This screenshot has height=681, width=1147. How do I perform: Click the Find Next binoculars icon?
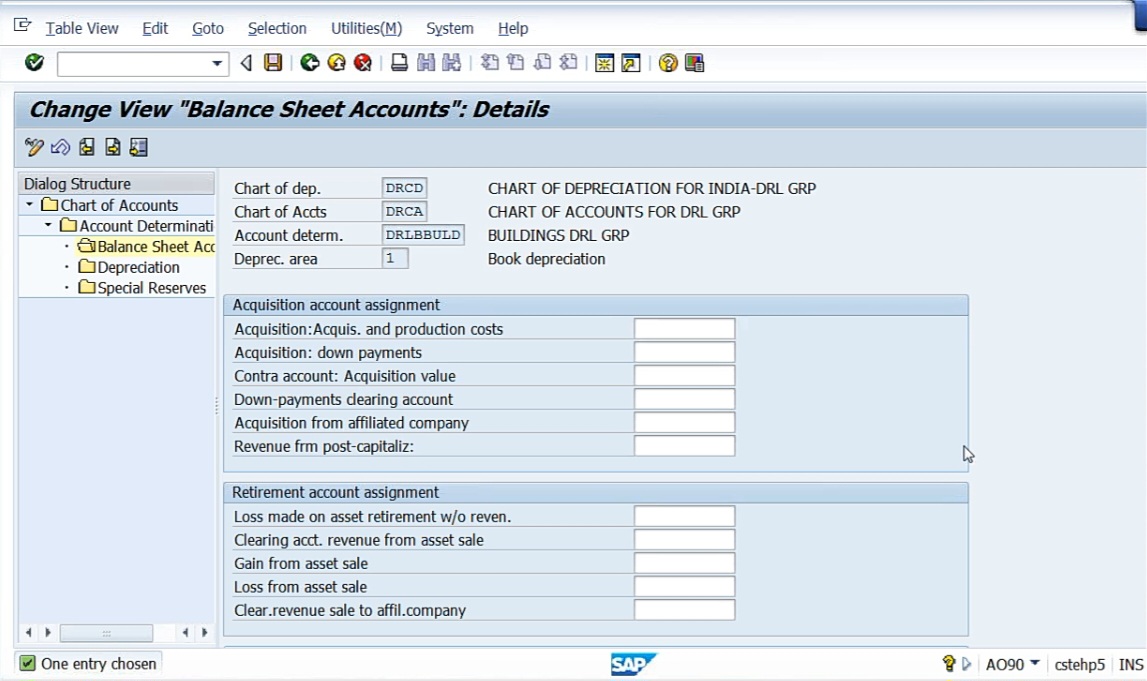click(452, 63)
